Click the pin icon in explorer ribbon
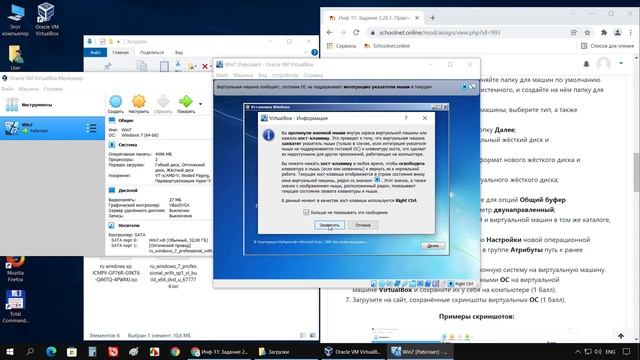The image size is (640, 360). pos(107,66)
